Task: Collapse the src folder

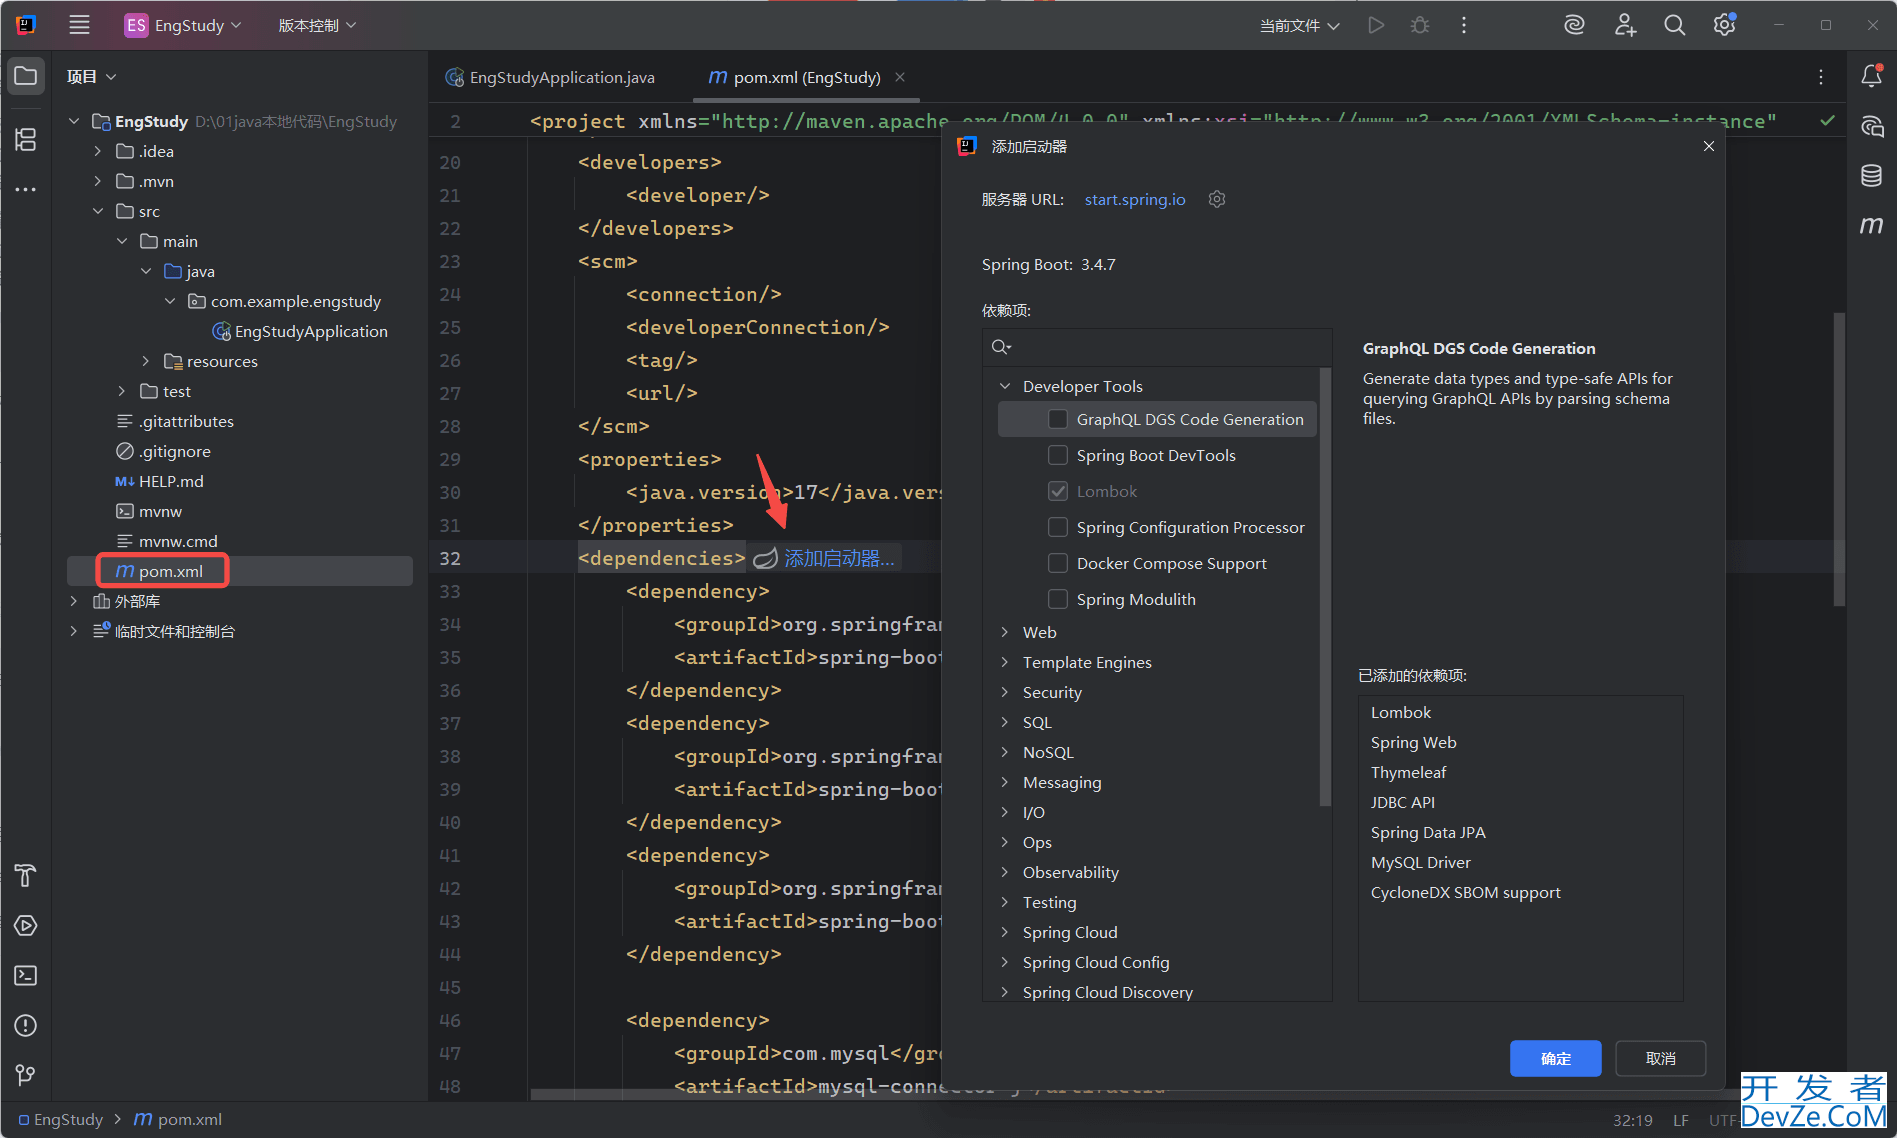Action: [98, 211]
